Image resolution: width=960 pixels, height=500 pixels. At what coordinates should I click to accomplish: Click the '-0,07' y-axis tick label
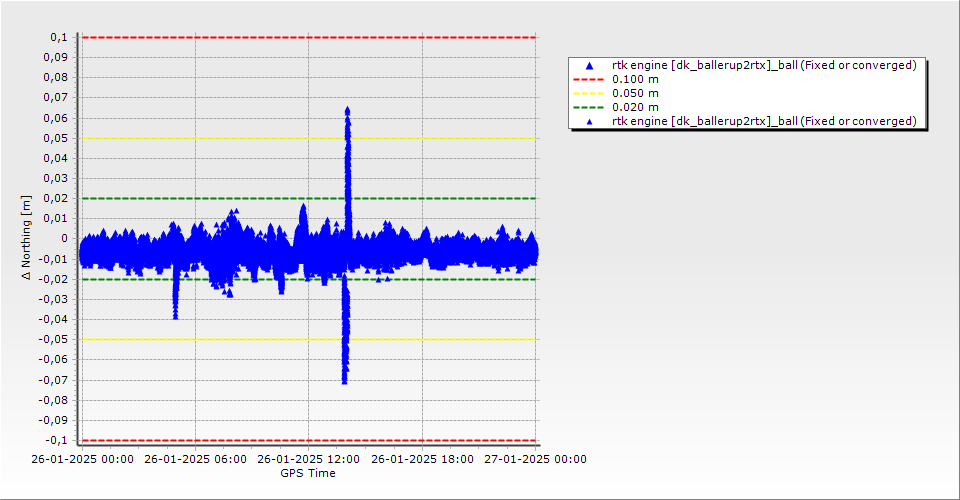(x=54, y=380)
